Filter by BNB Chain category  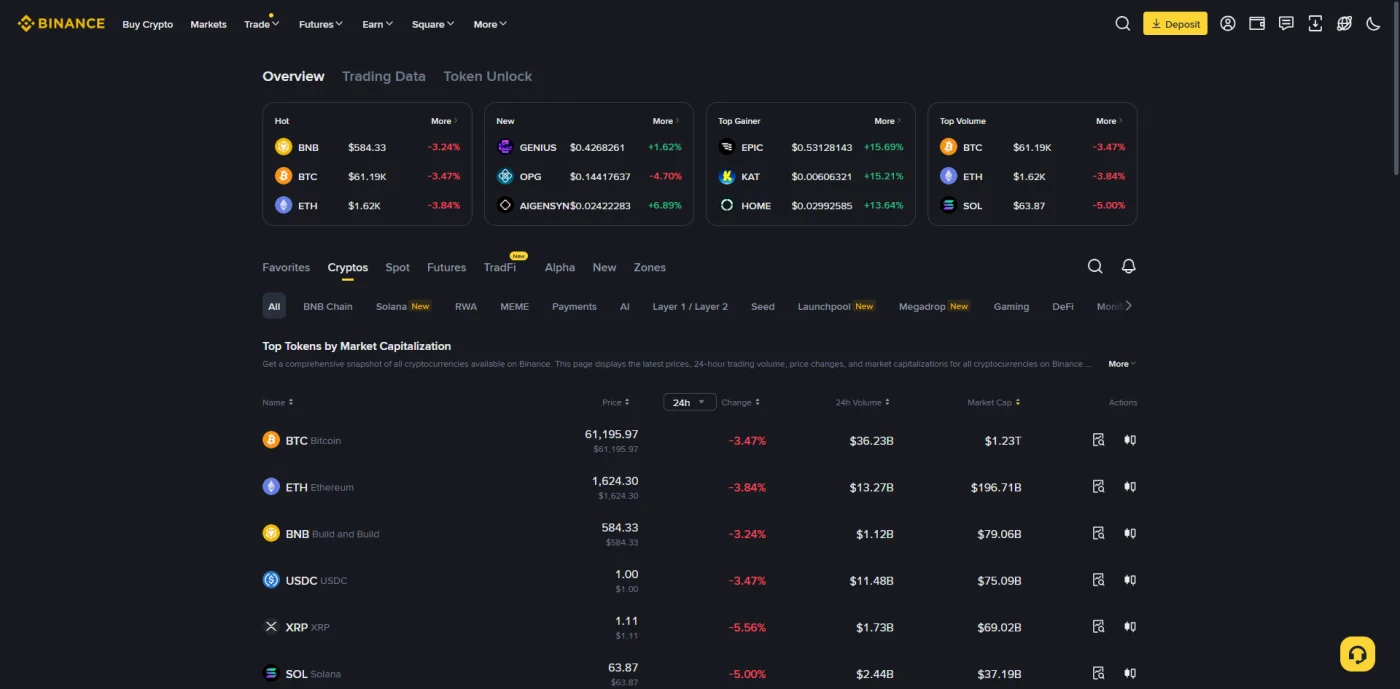328,306
